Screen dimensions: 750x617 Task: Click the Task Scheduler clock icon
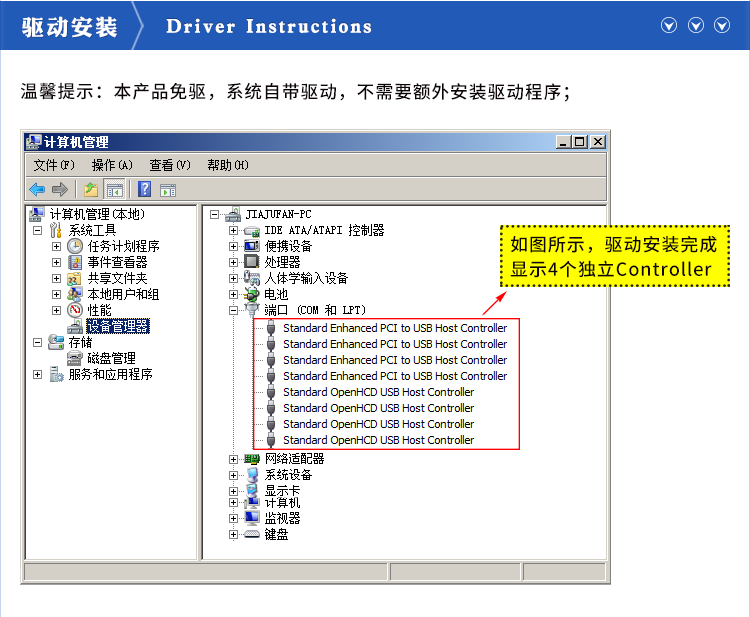(75, 246)
